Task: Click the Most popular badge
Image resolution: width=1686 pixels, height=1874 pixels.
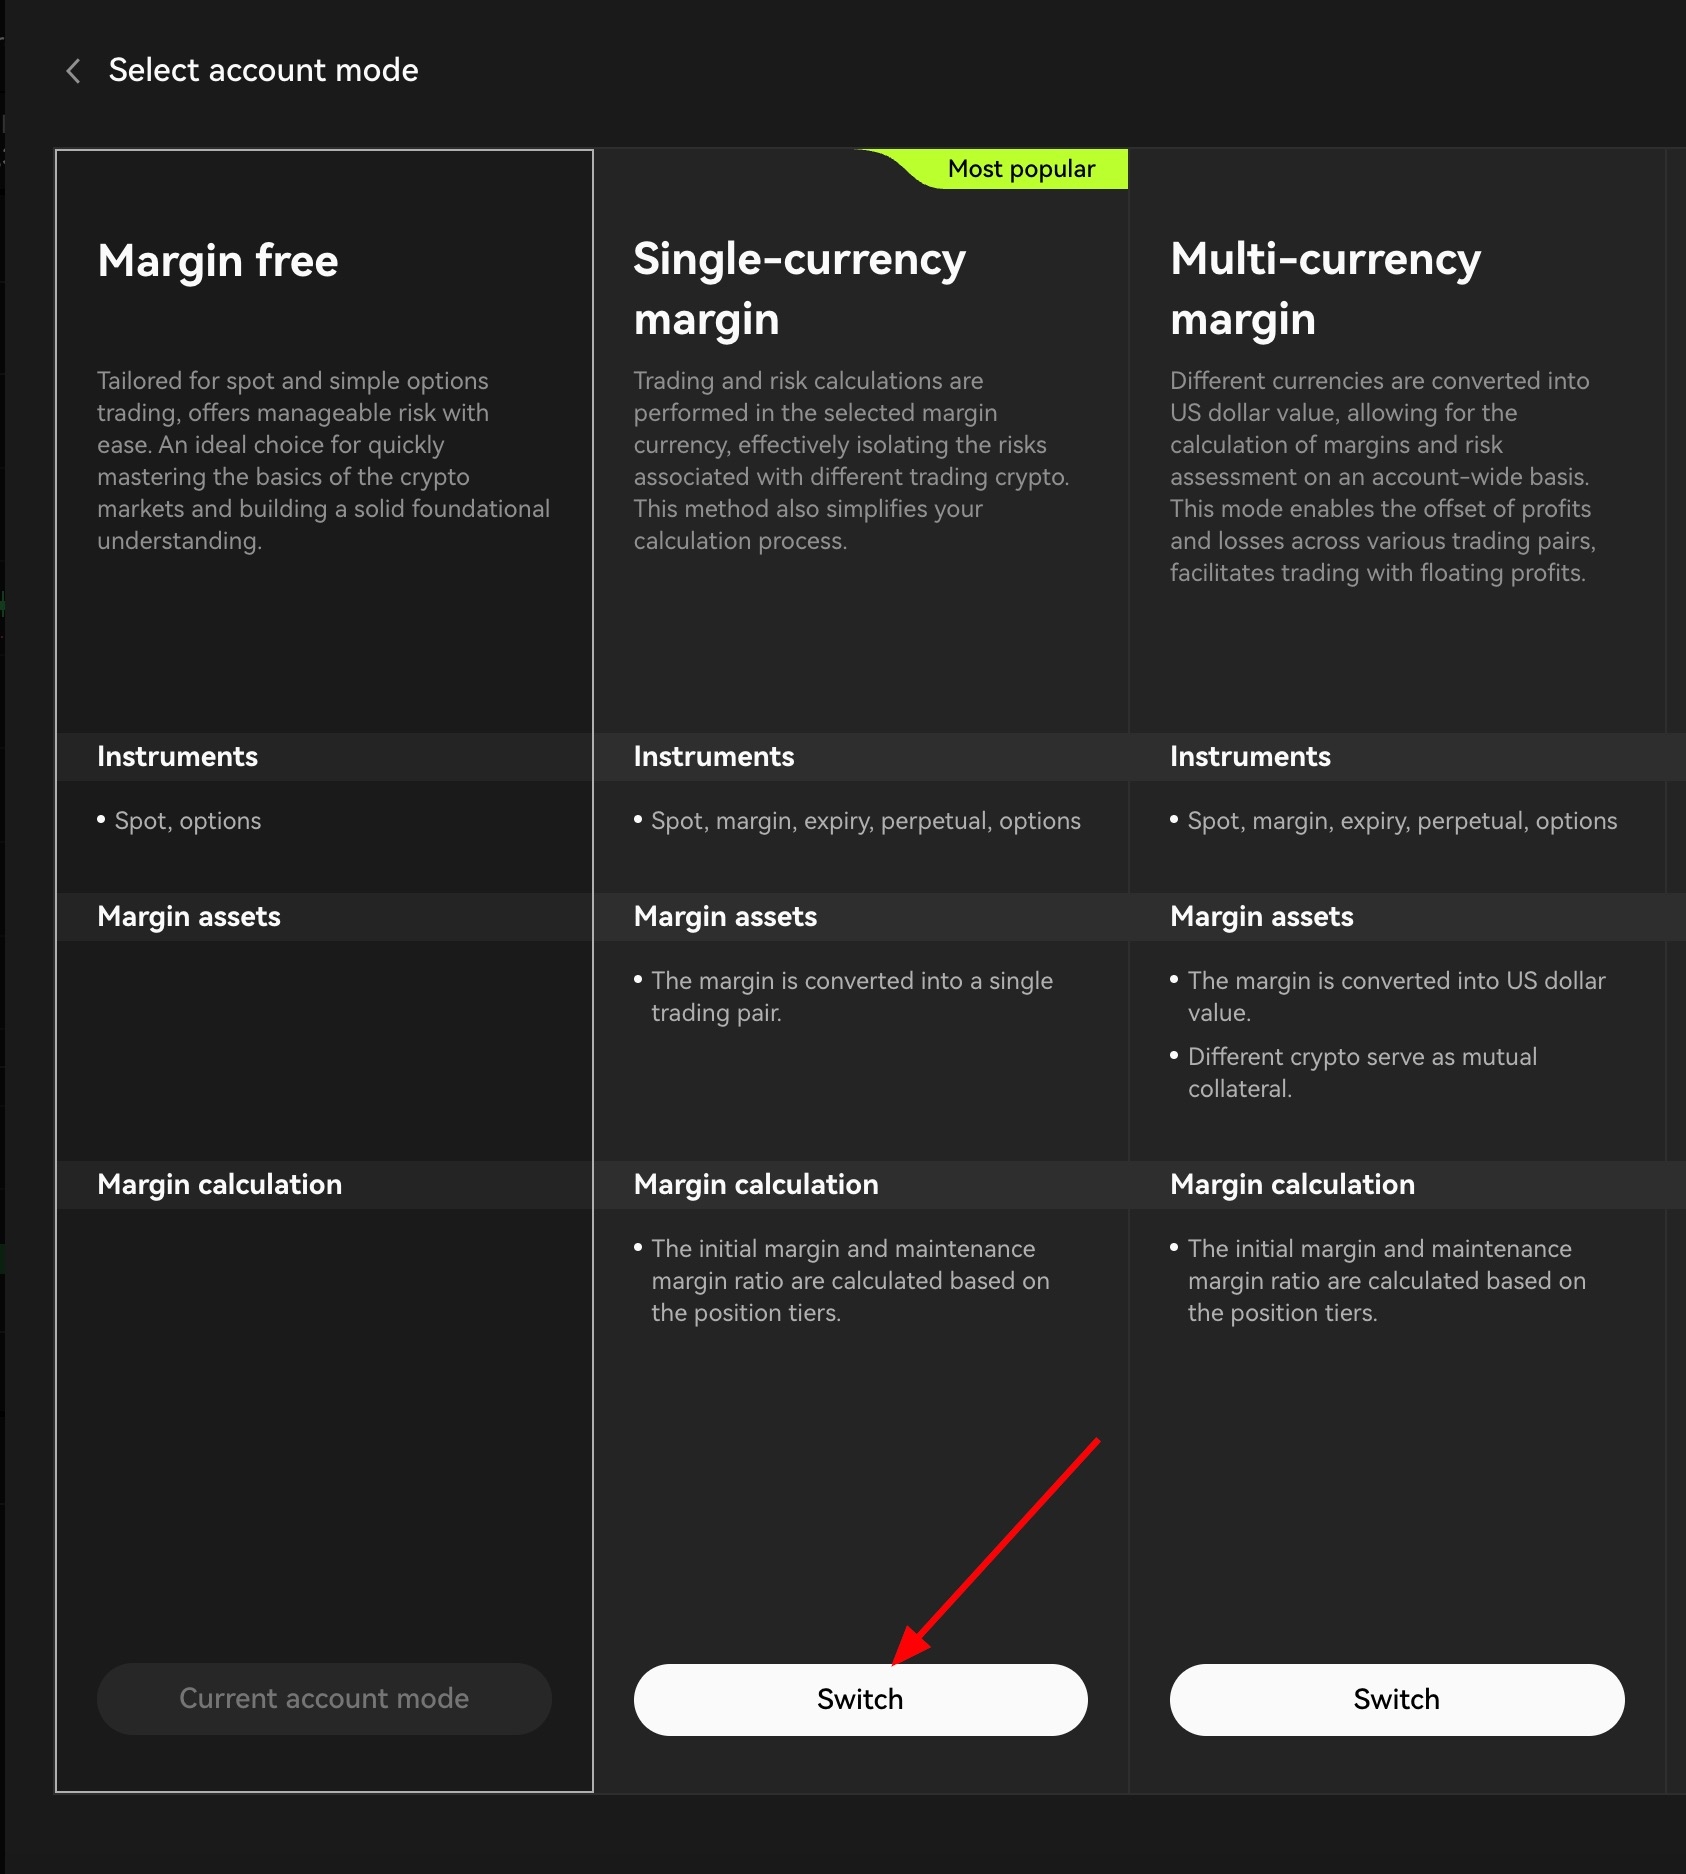Action: 1020,169
